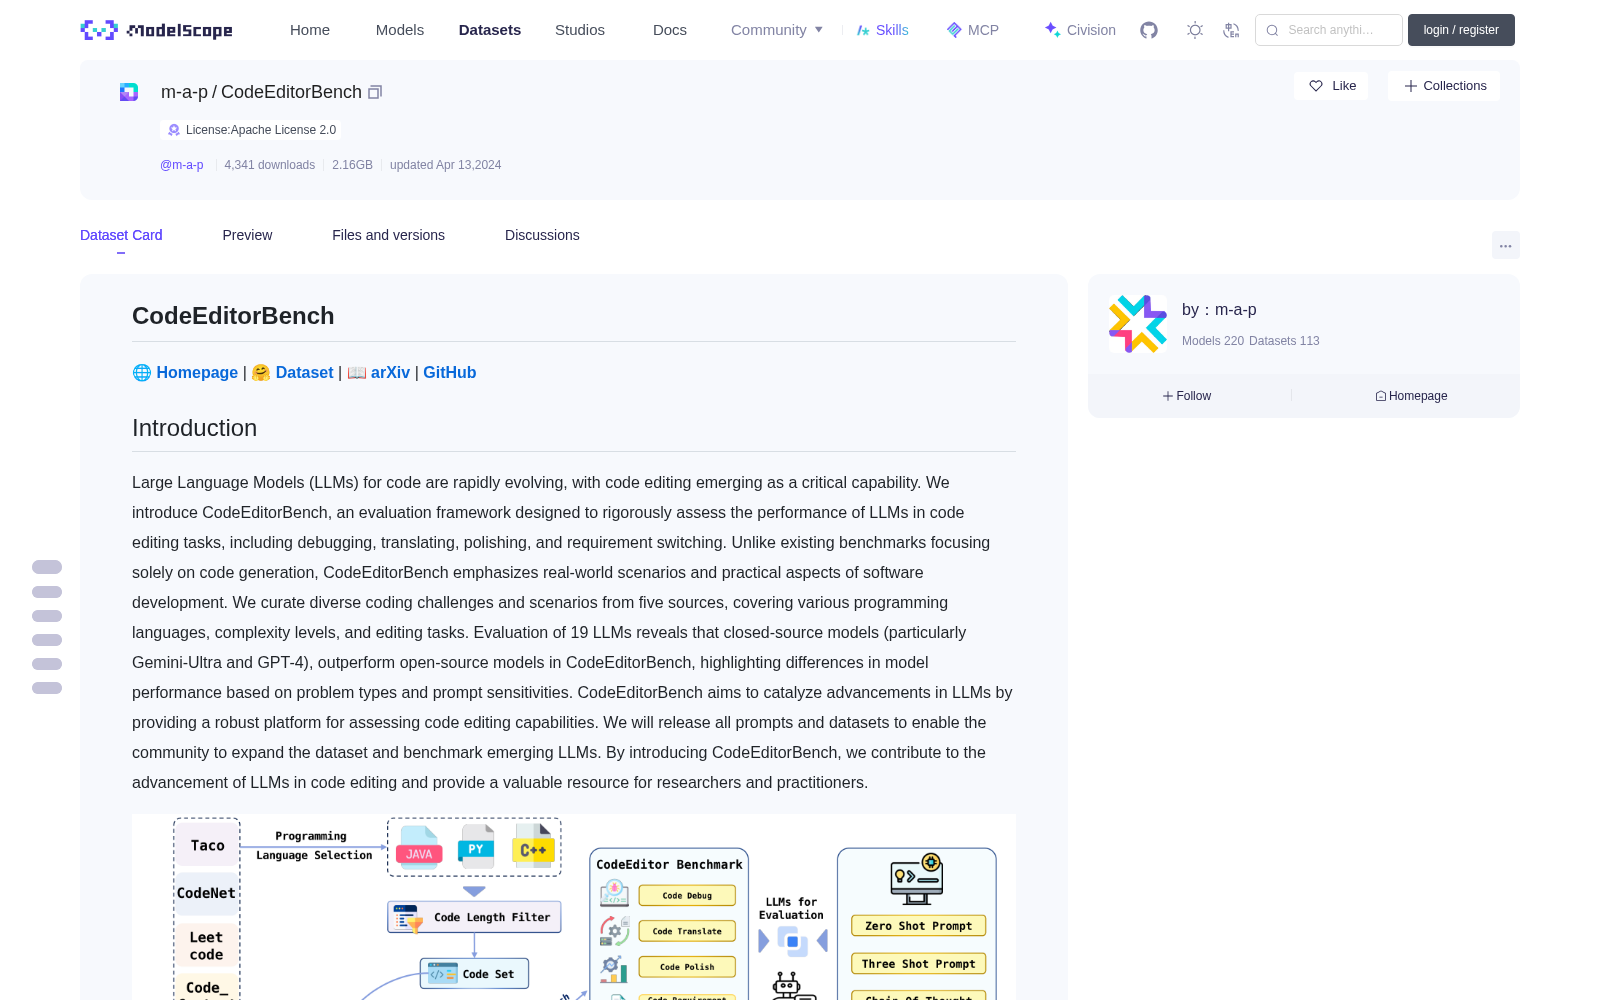Expand the Community dropdown menu
The height and width of the screenshot is (1000, 1600).
[777, 30]
